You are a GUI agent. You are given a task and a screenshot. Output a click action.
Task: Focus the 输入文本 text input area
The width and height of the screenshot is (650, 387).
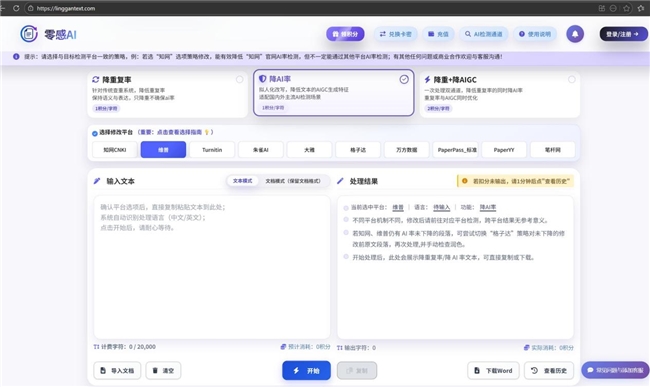(x=212, y=267)
